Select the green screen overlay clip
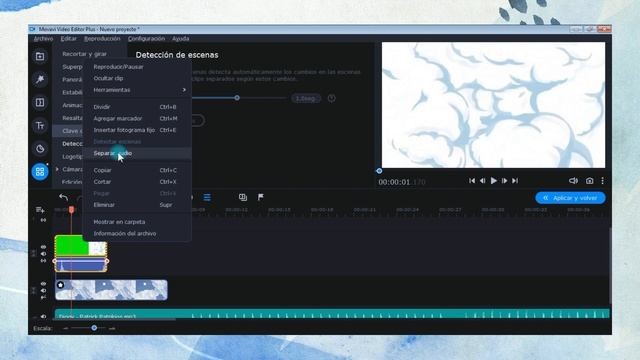The image size is (640, 360). tap(81, 246)
